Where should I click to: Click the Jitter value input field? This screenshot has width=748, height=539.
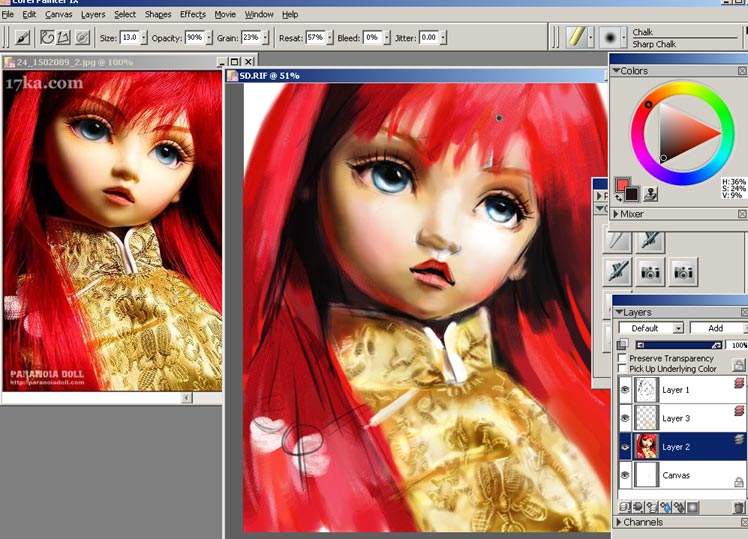pyautogui.click(x=429, y=37)
